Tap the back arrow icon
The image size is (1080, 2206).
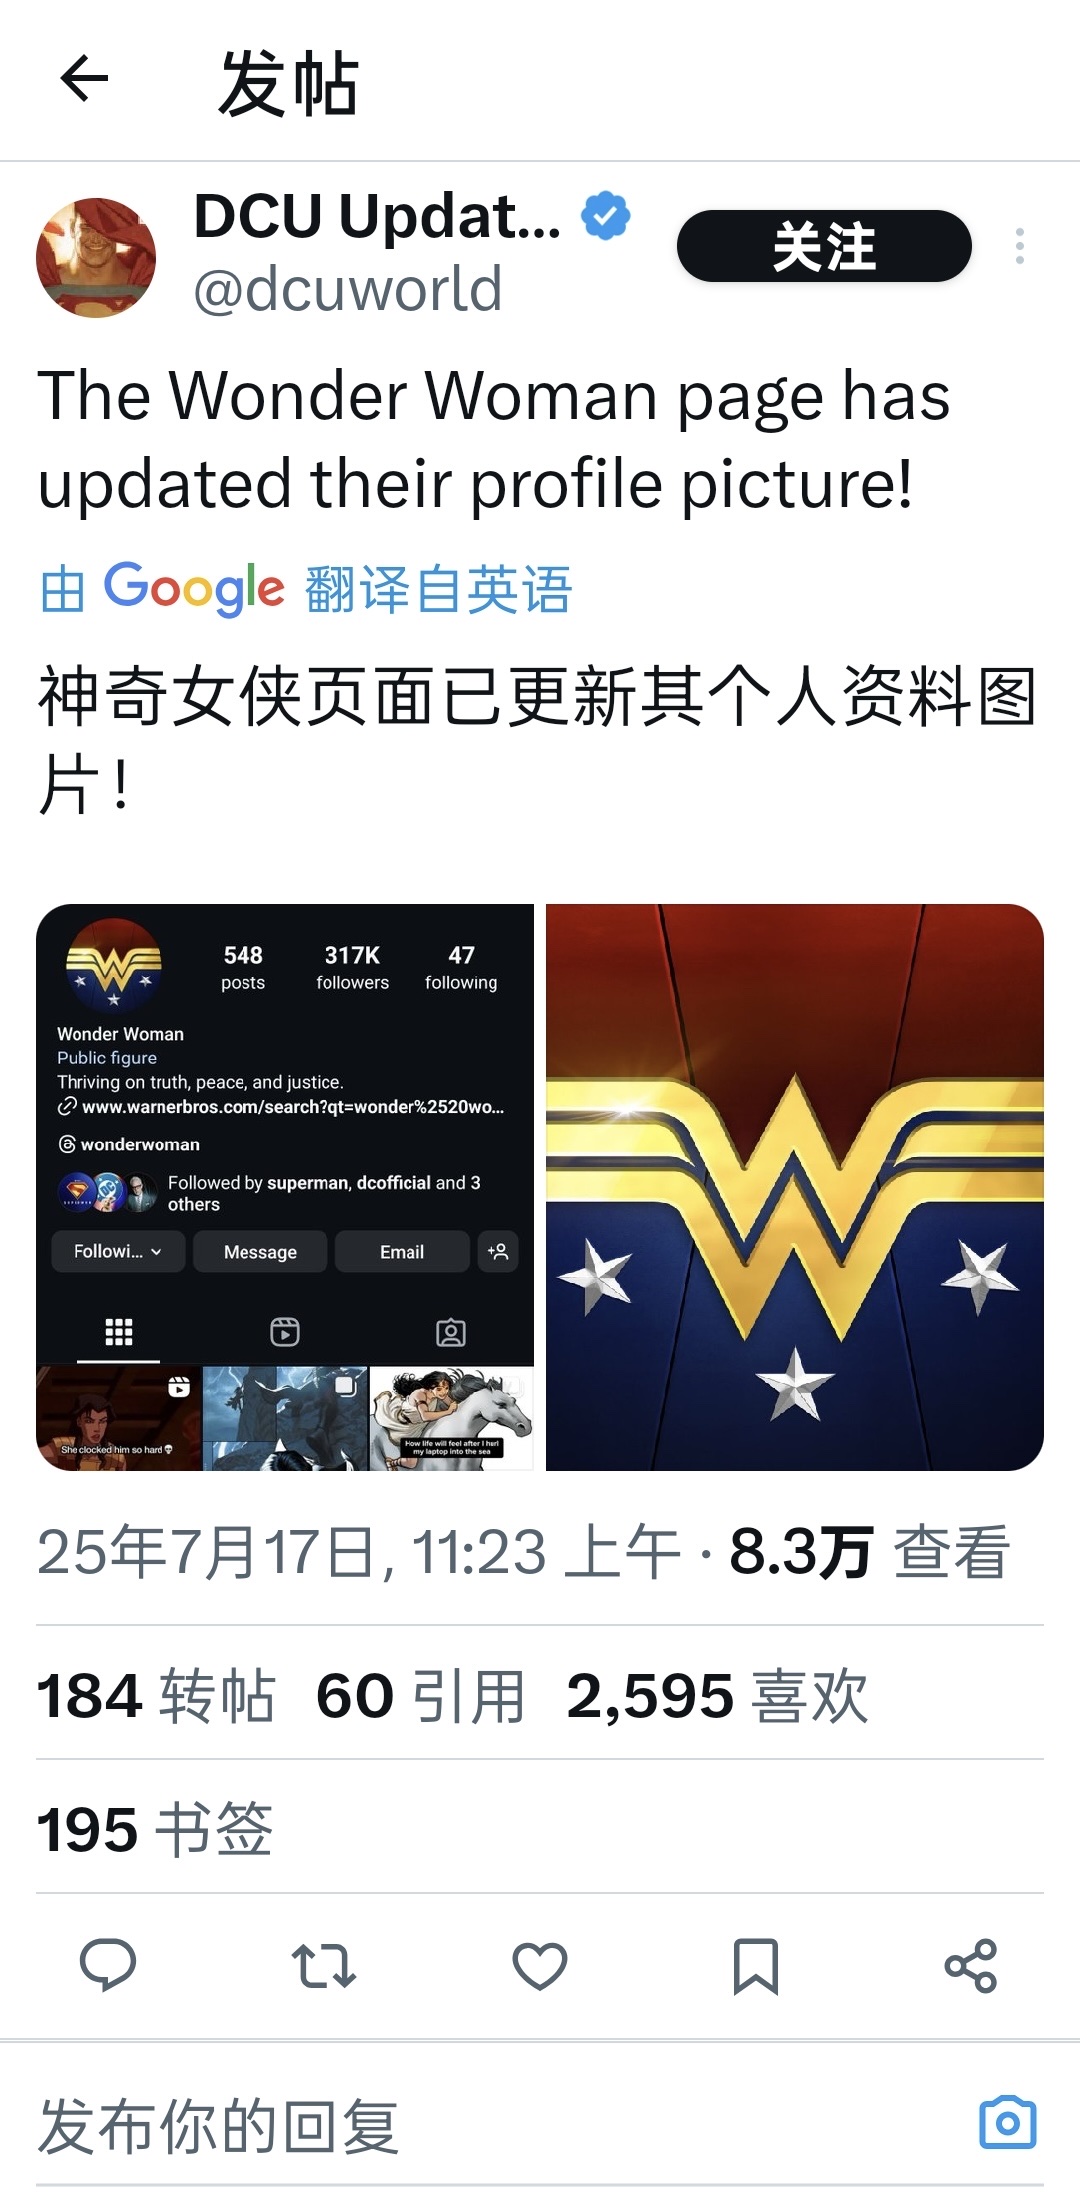coord(84,79)
